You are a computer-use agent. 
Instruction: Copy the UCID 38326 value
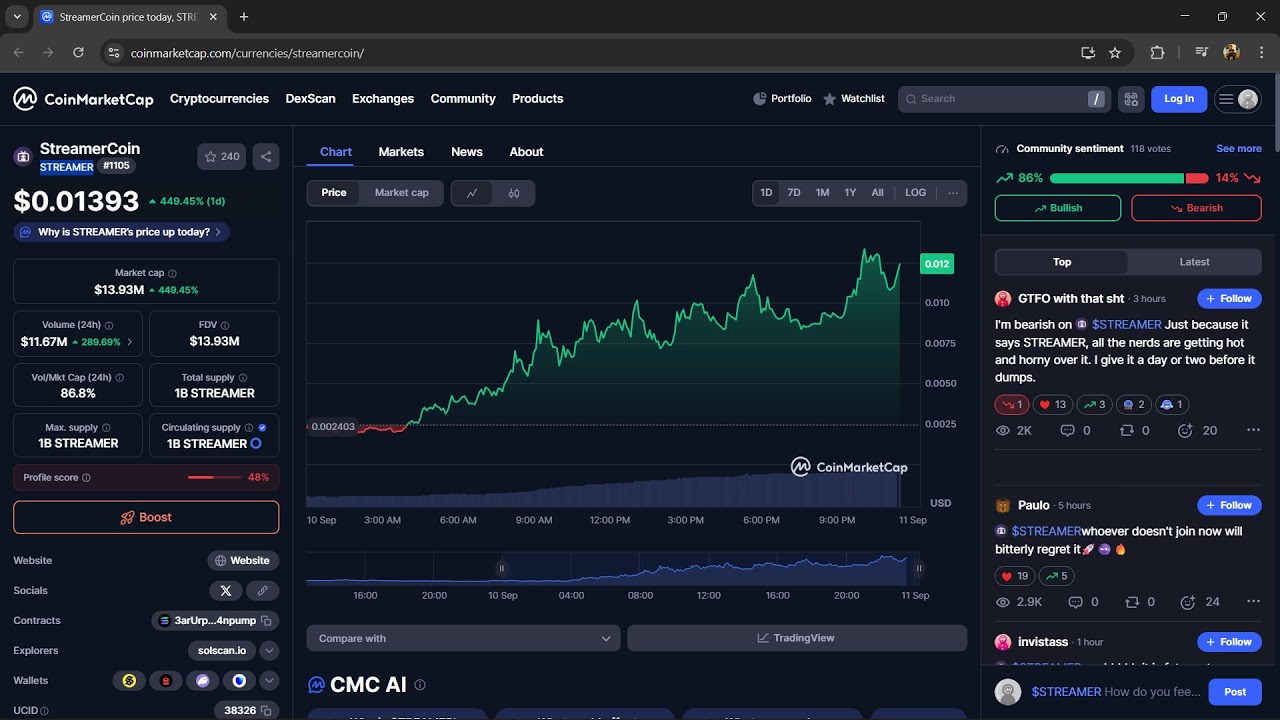click(x=266, y=710)
